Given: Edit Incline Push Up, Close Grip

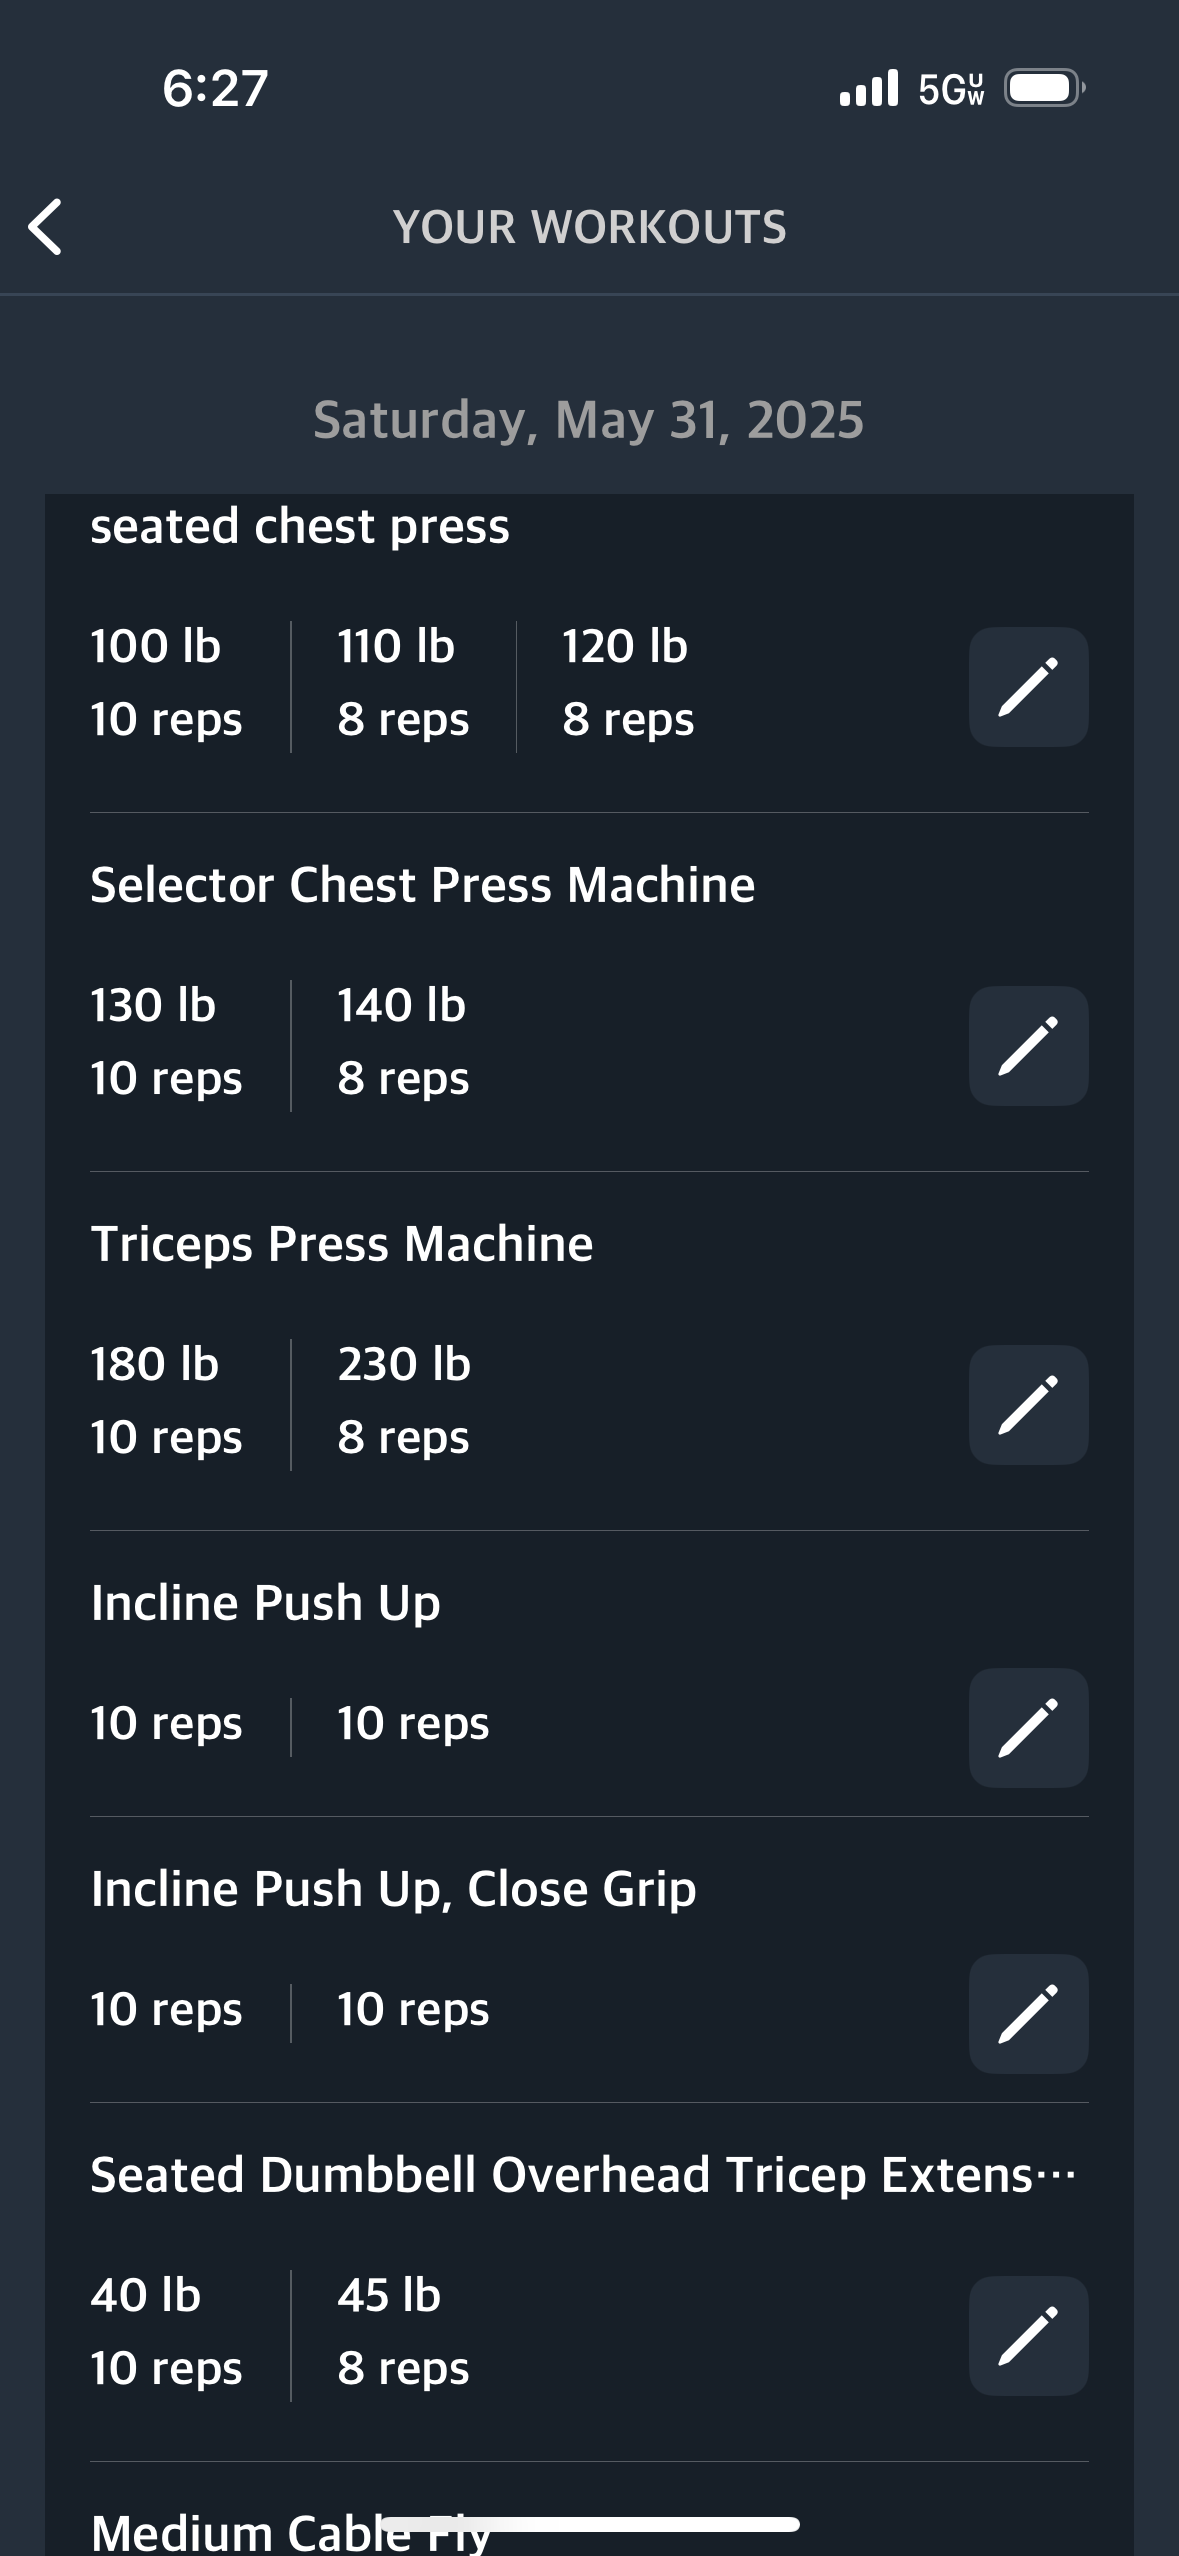Looking at the screenshot, I should point(1028,2014).
